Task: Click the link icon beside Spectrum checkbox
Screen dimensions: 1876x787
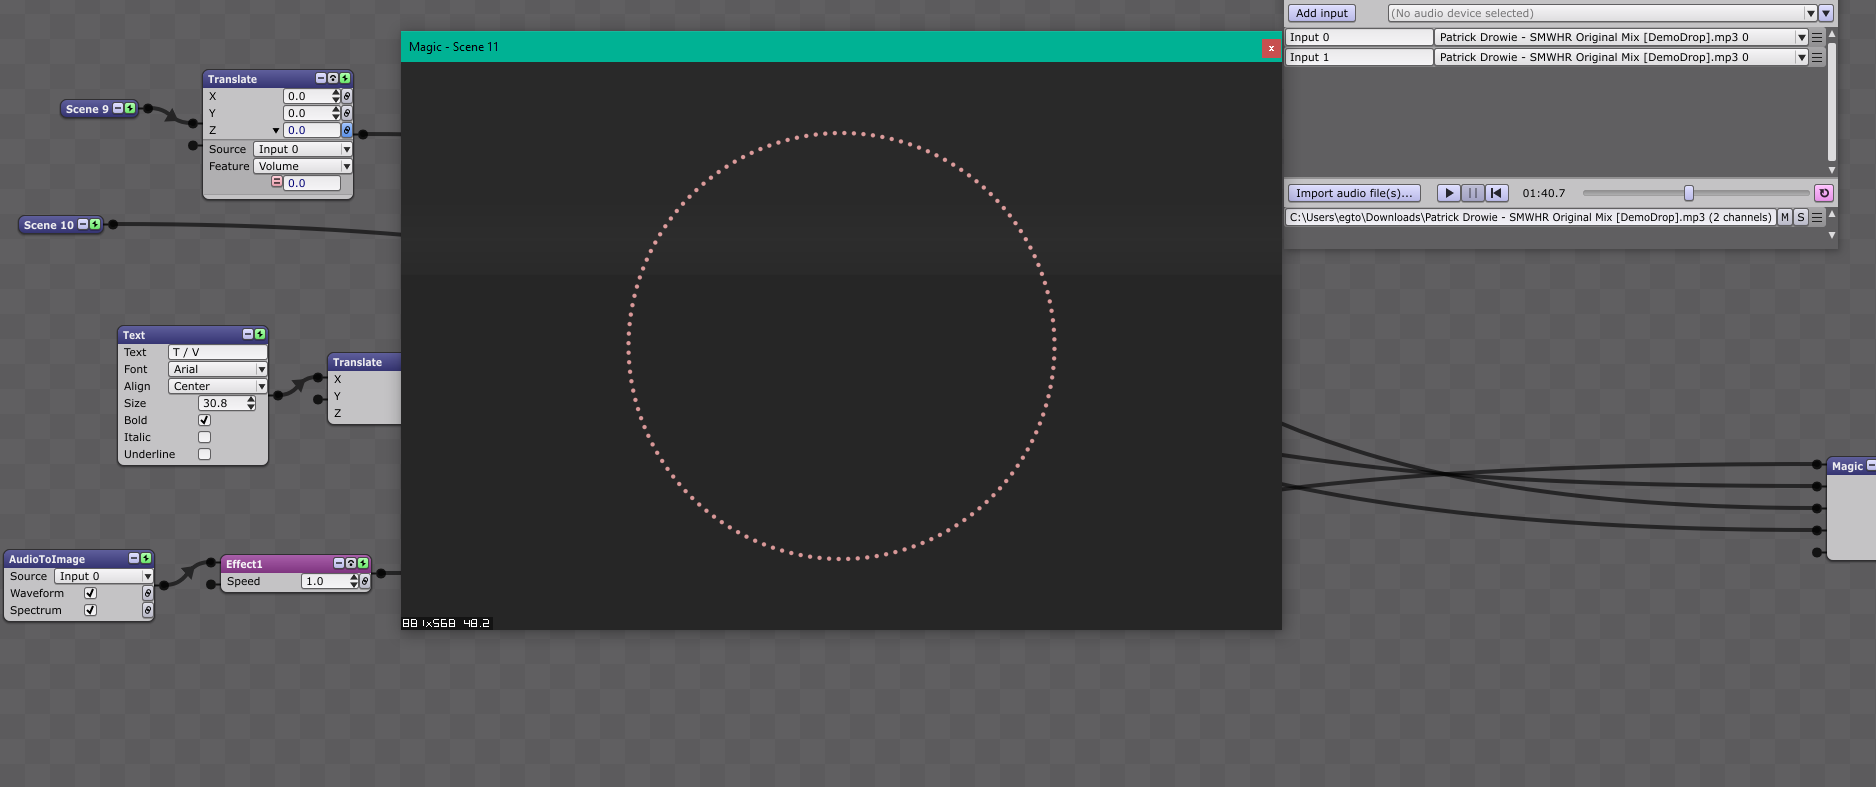Action: pos(148,610)
